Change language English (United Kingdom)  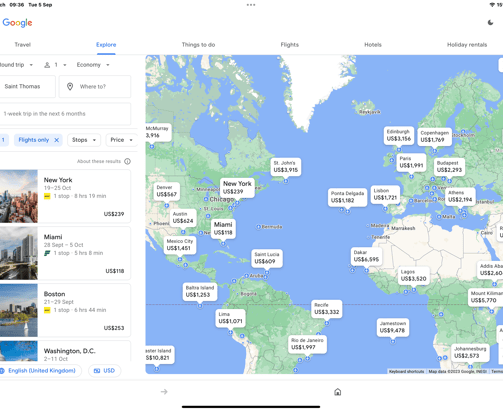coord(40,371)
